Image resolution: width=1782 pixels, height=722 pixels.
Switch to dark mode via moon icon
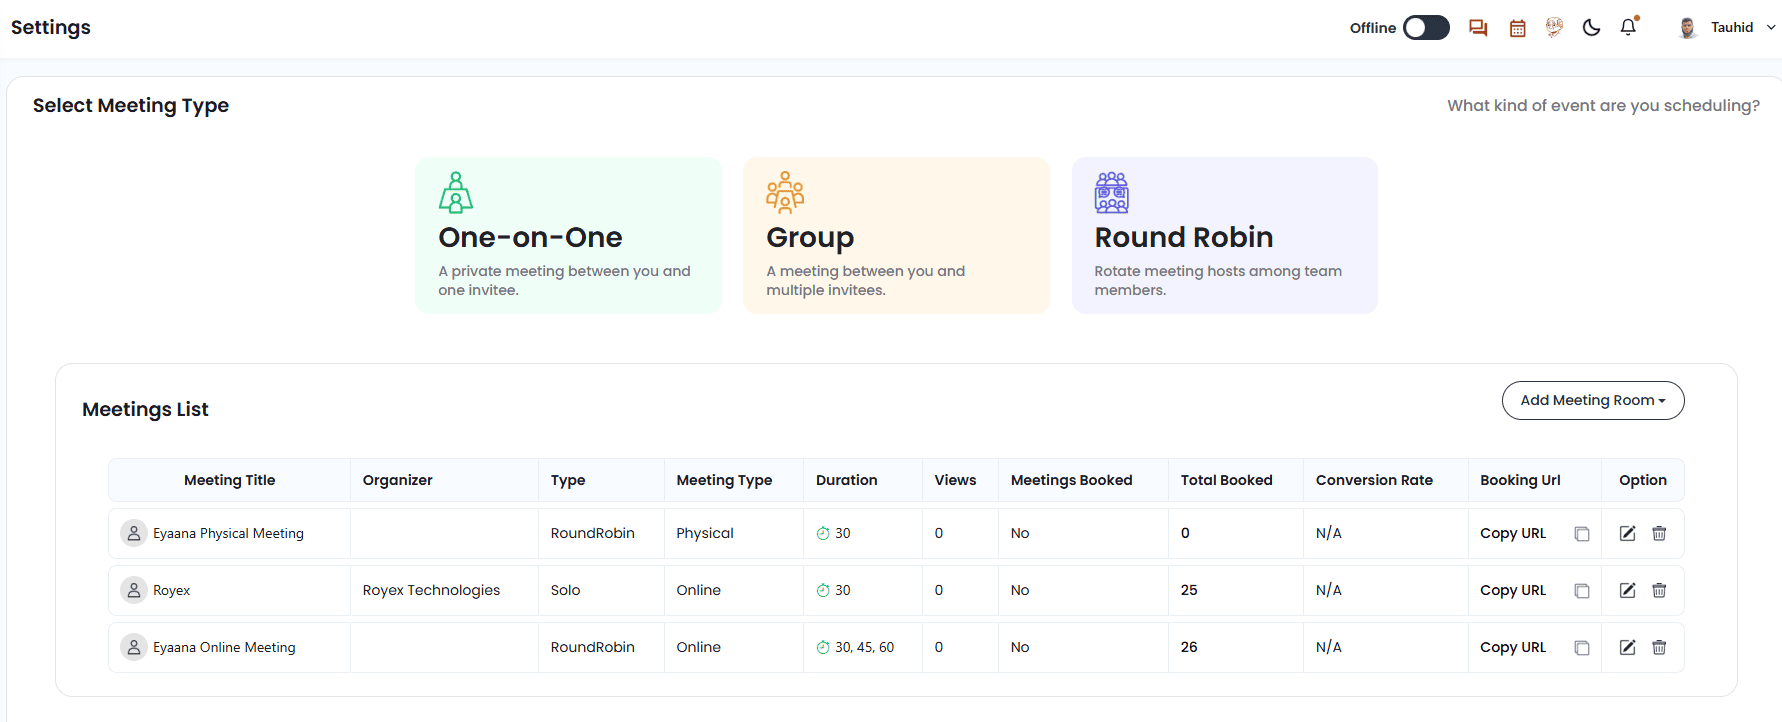(x=1591, y=28)
